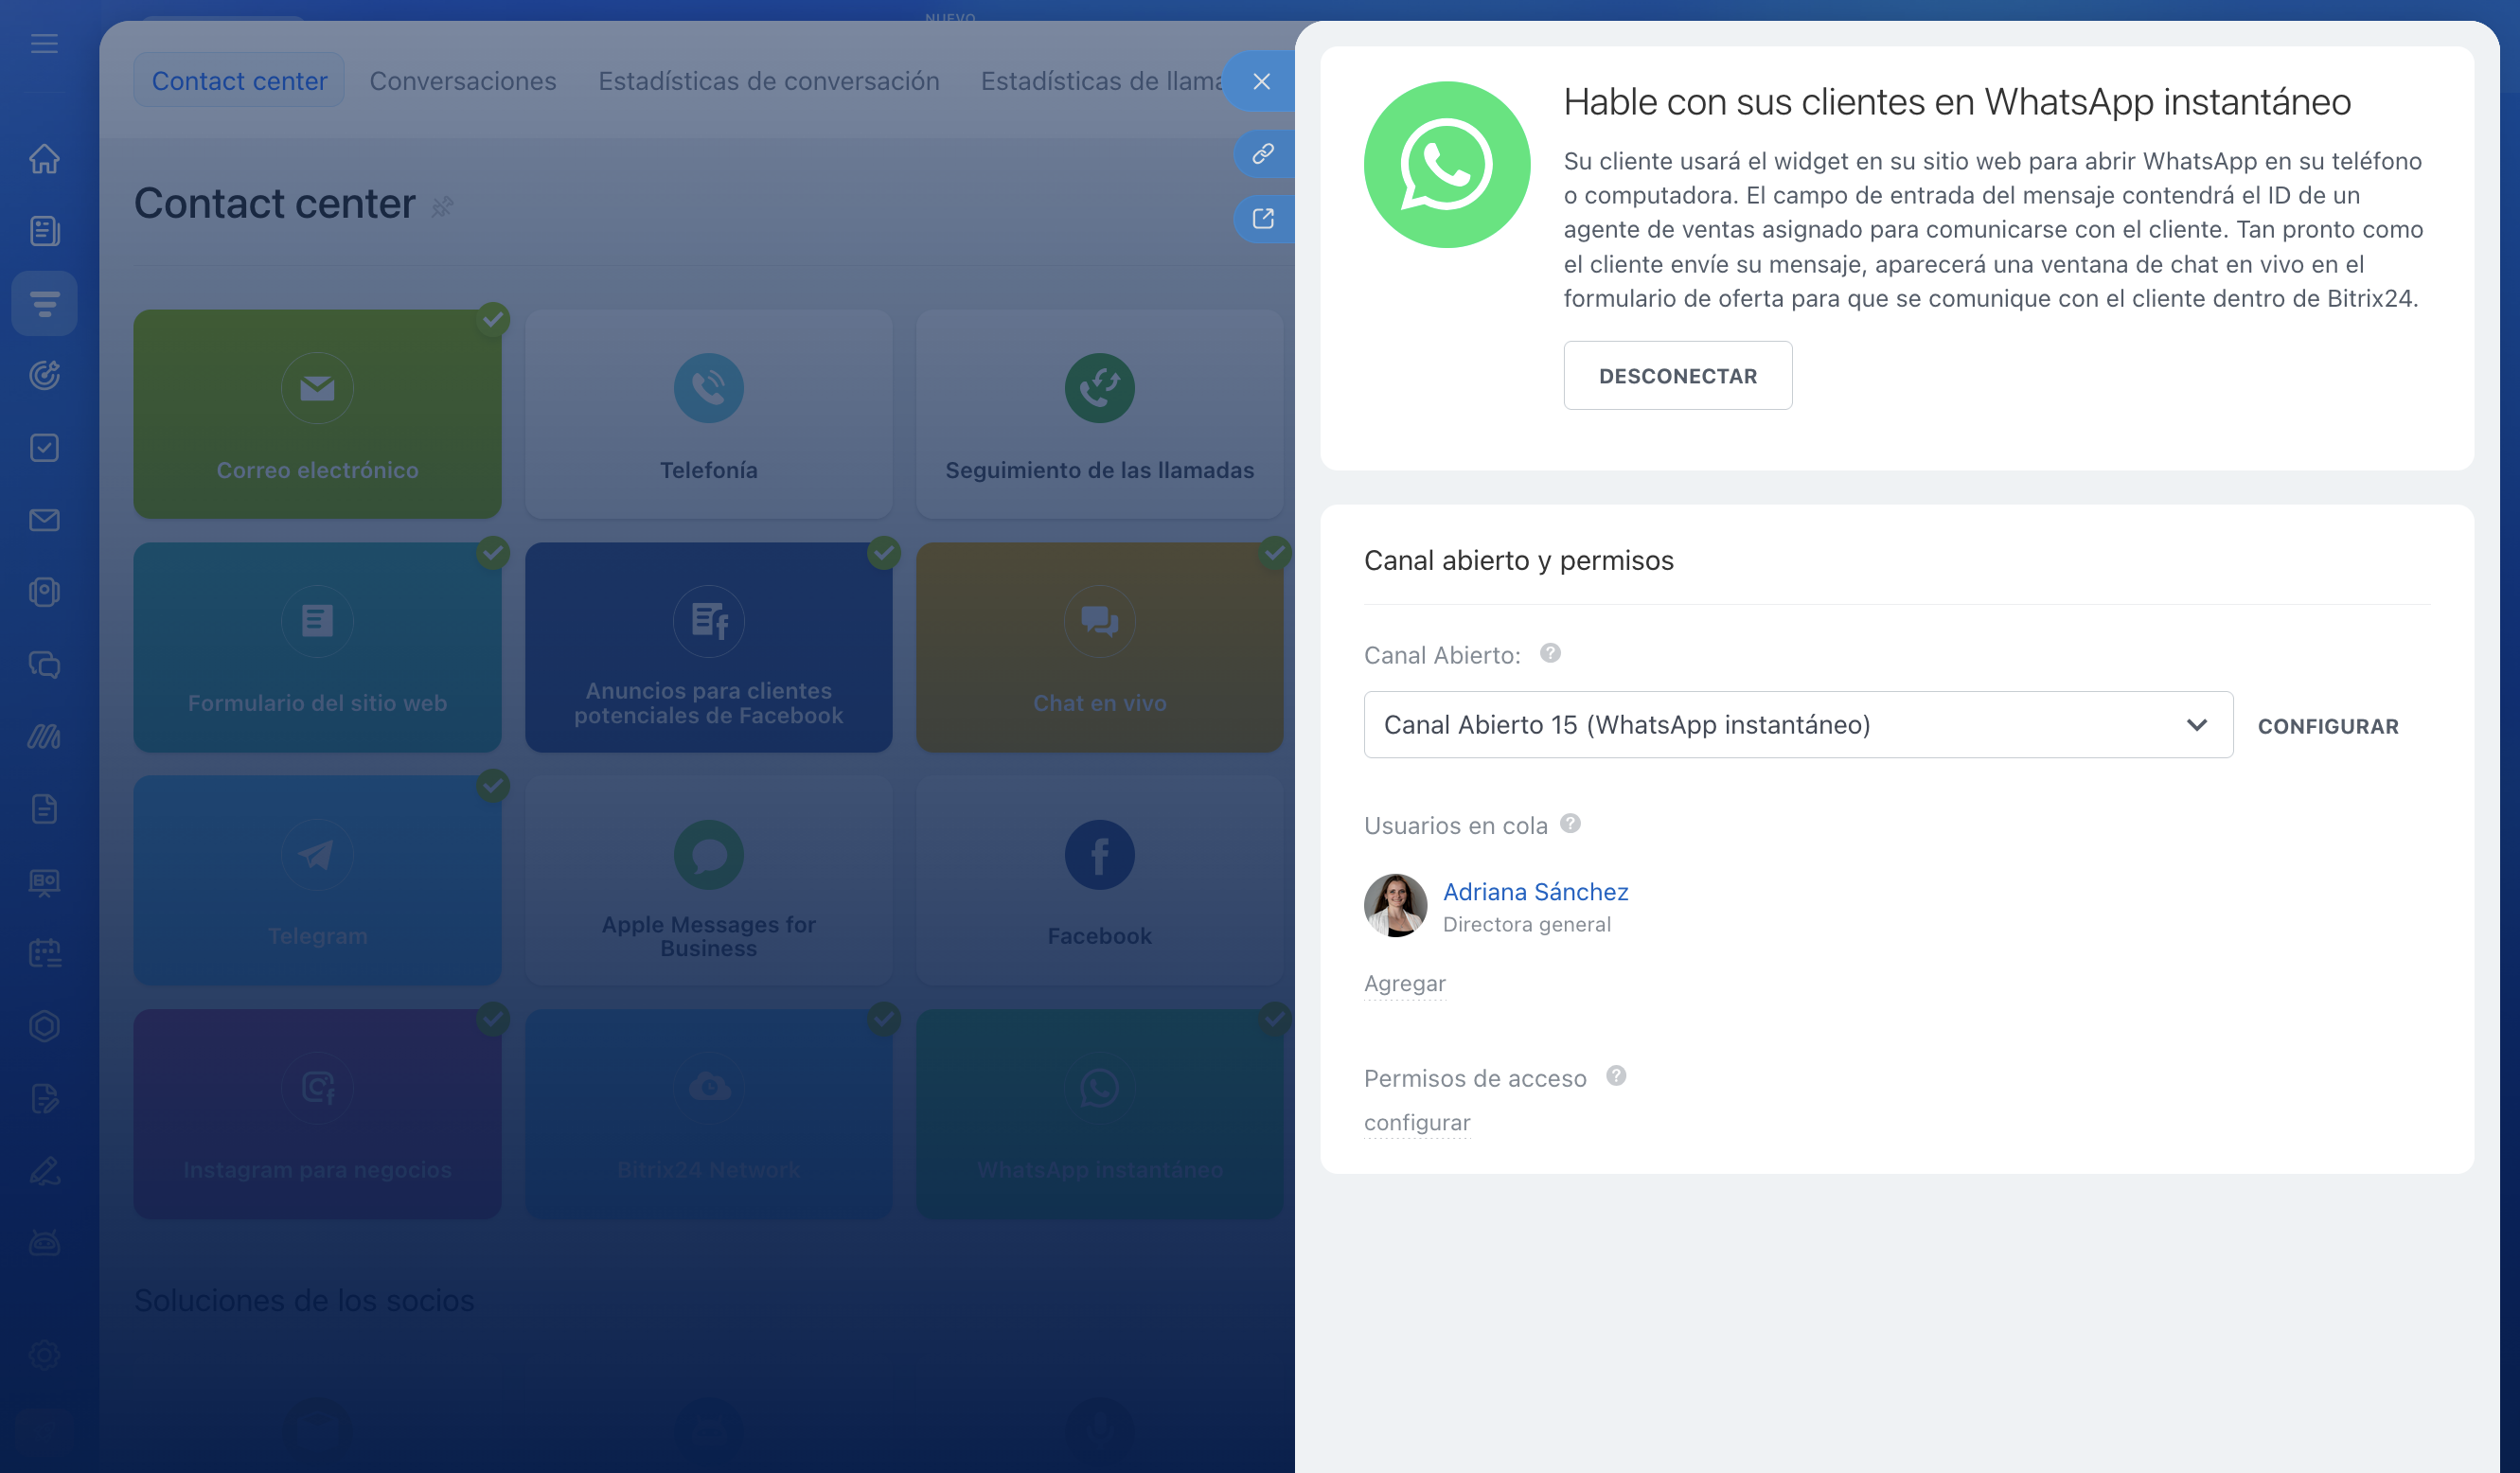Click help icon beside Usuarios en cola
The image size is (2520, 1473).
tap(1570, 823)
